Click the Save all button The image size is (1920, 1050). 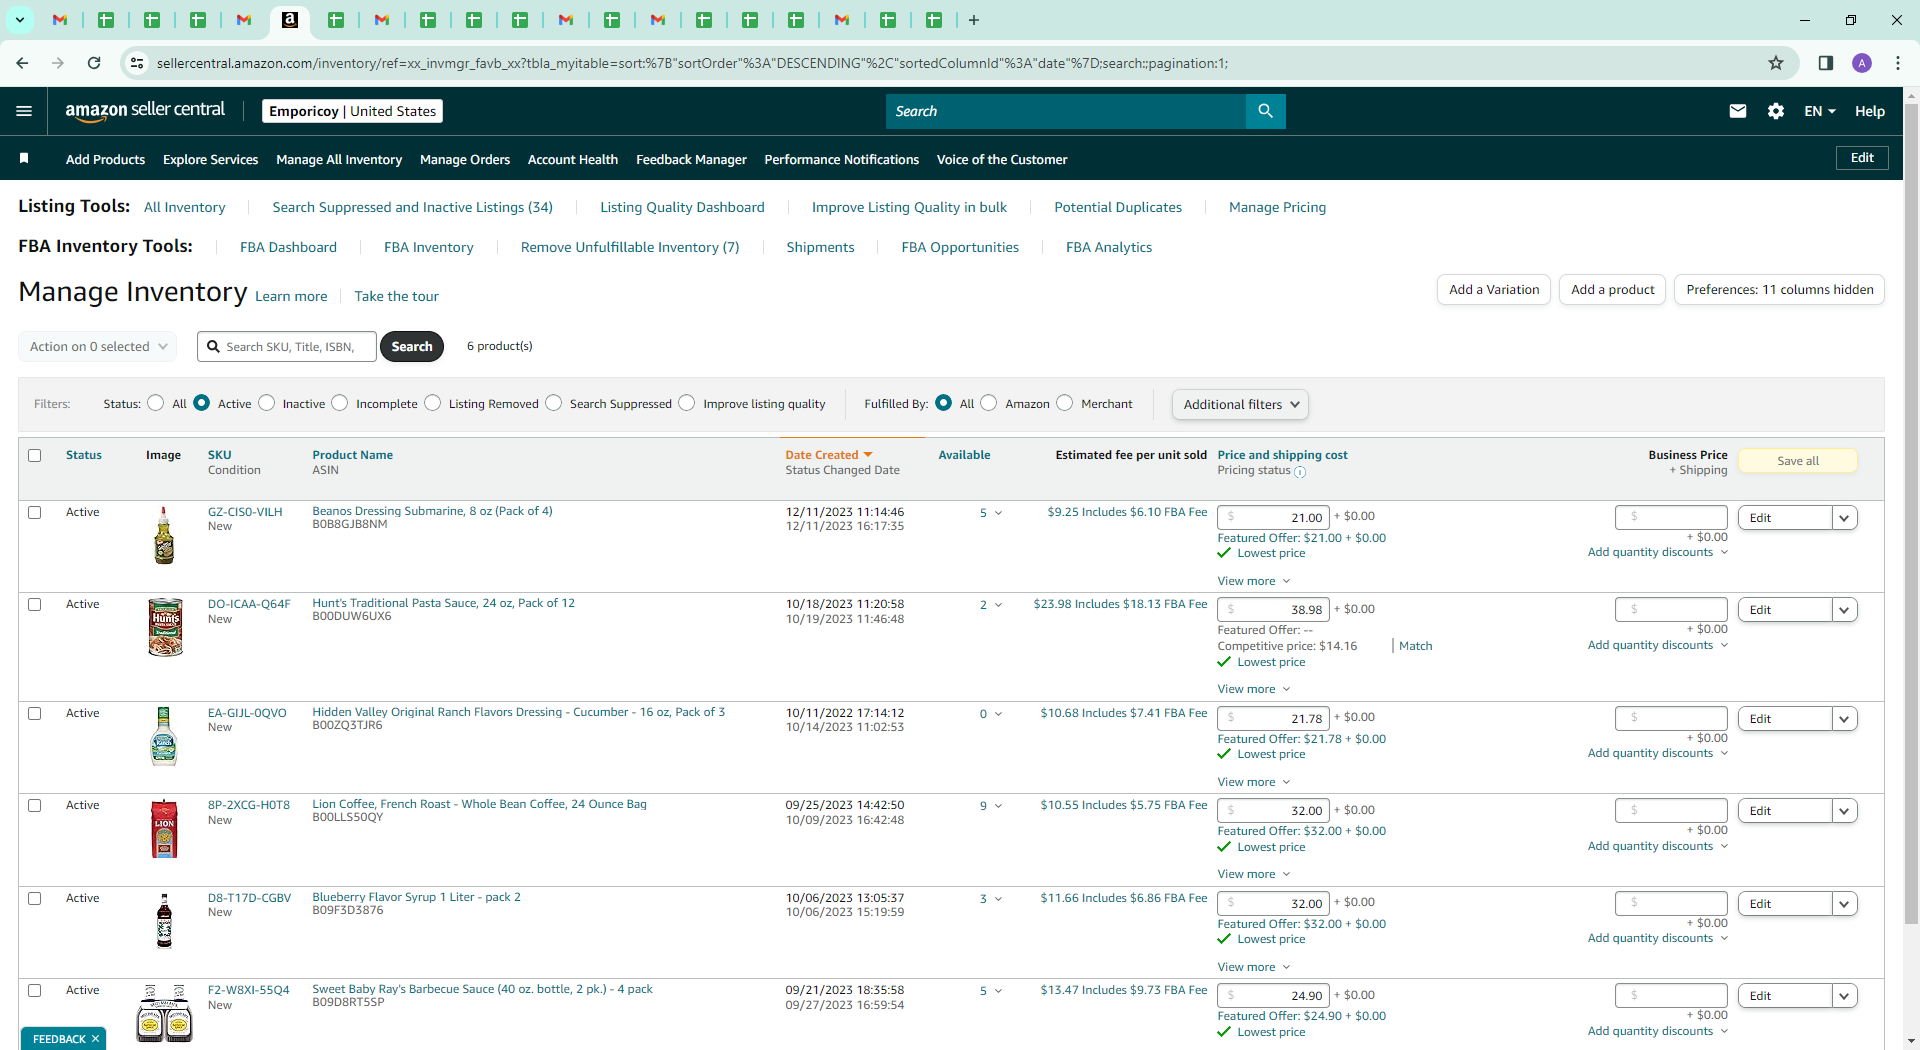[1797, 460]
